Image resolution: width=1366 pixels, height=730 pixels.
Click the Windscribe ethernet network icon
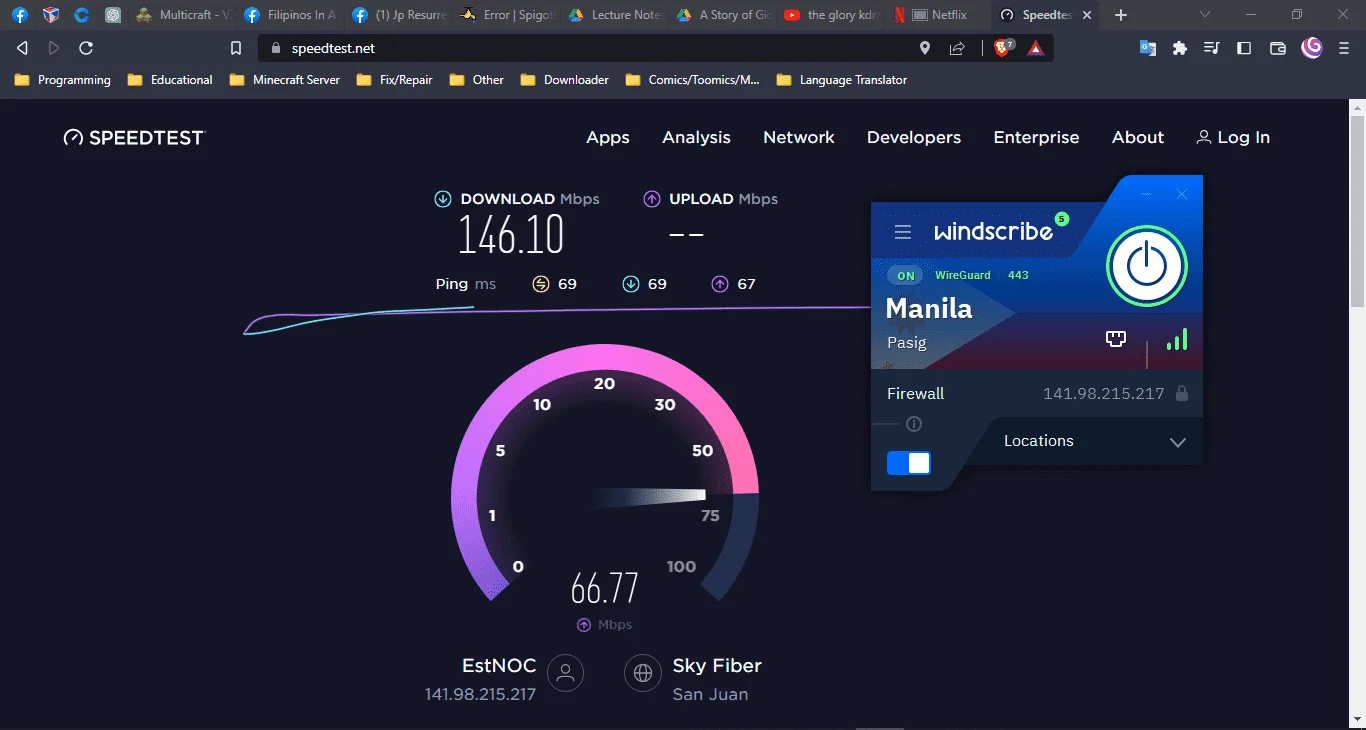[x=1116, y=339]
